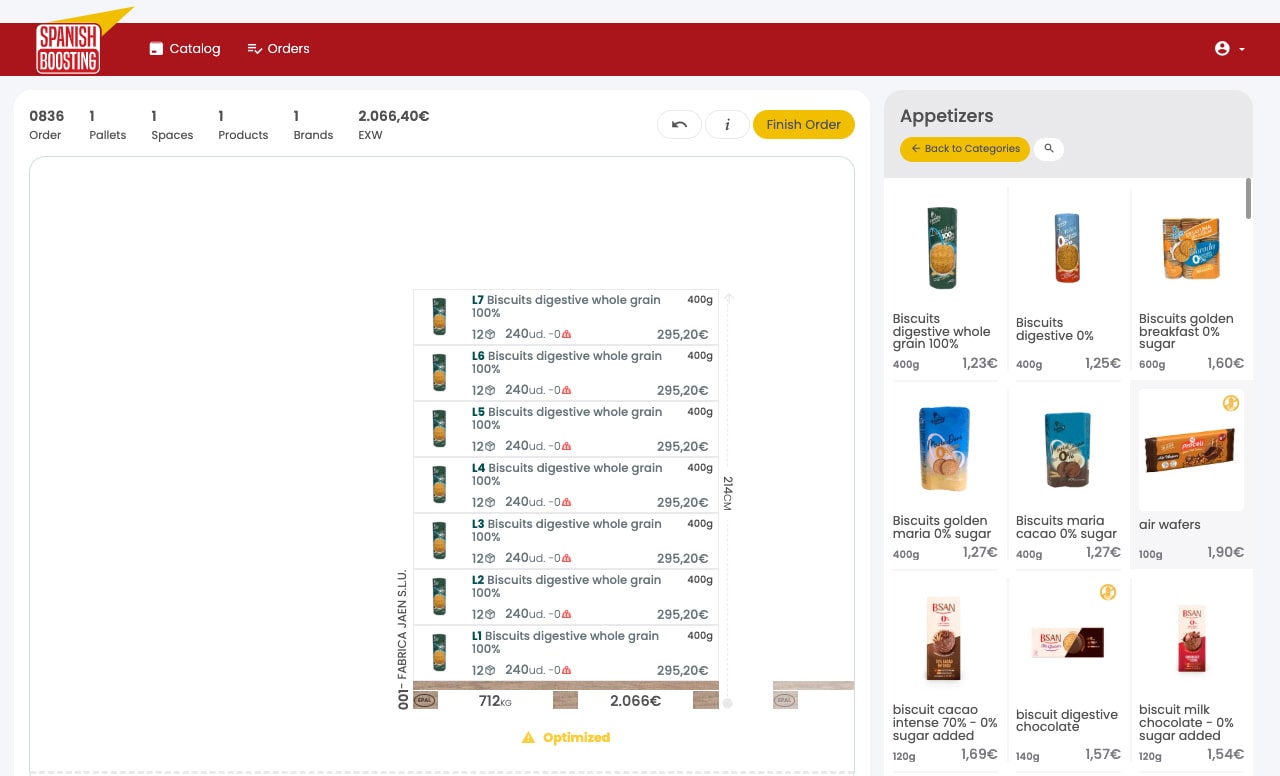The image size is (1280, 776).
Task: Click the empty pallet slot on right
Action: click(812, 696)
